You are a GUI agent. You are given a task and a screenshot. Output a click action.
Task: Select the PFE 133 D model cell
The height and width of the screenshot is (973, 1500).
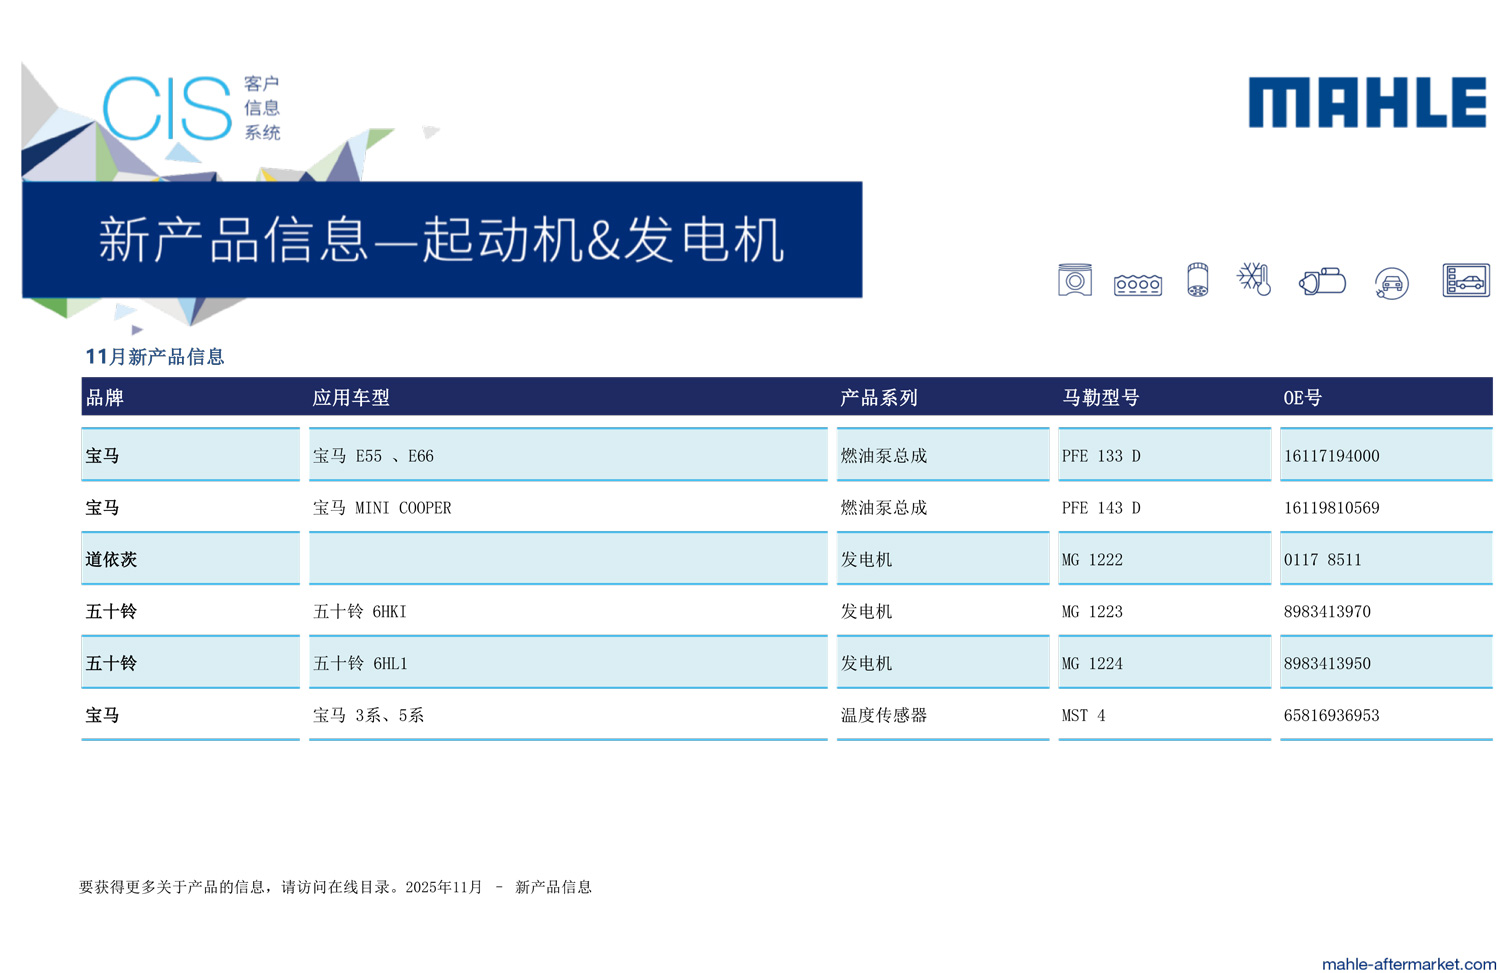1101,456
